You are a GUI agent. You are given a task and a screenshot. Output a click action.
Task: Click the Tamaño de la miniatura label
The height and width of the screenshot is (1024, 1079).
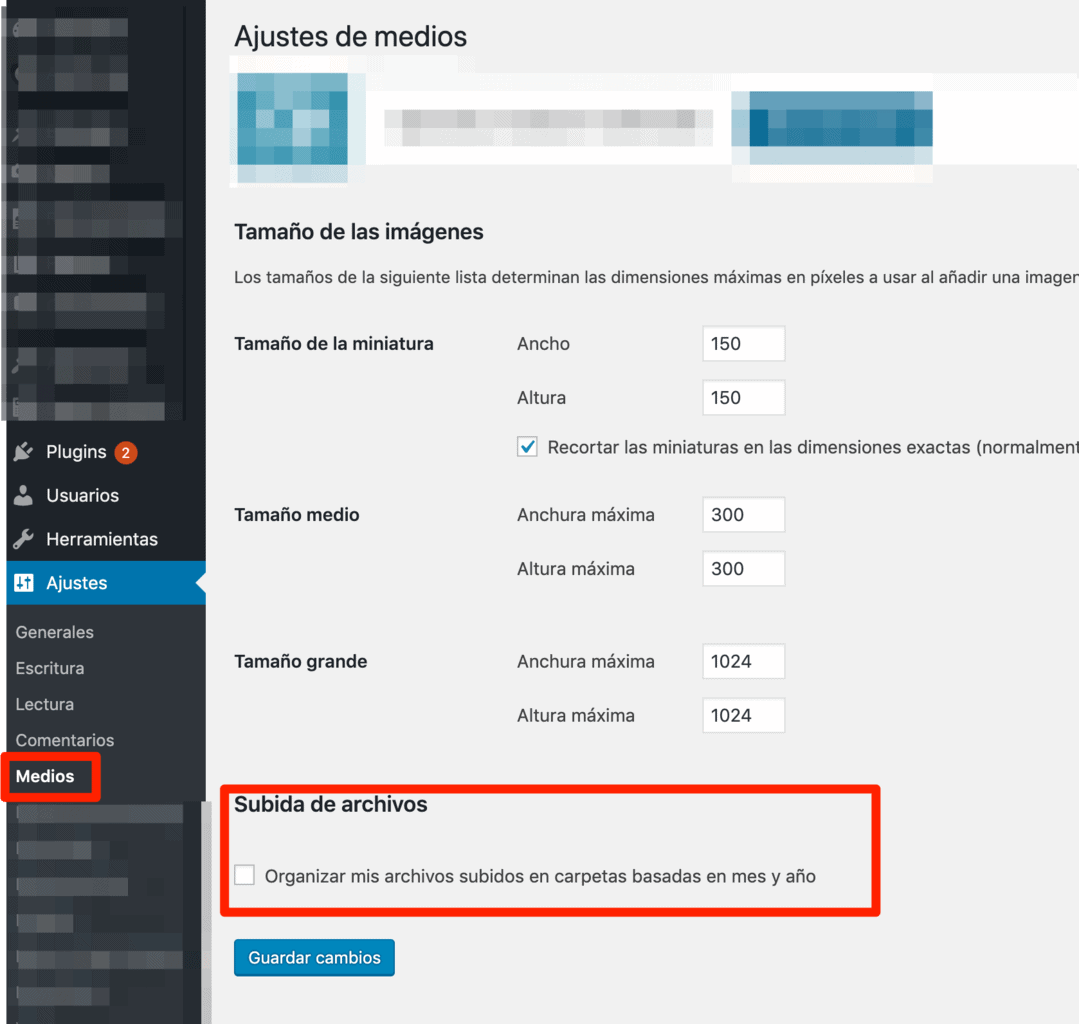point(334,343)
